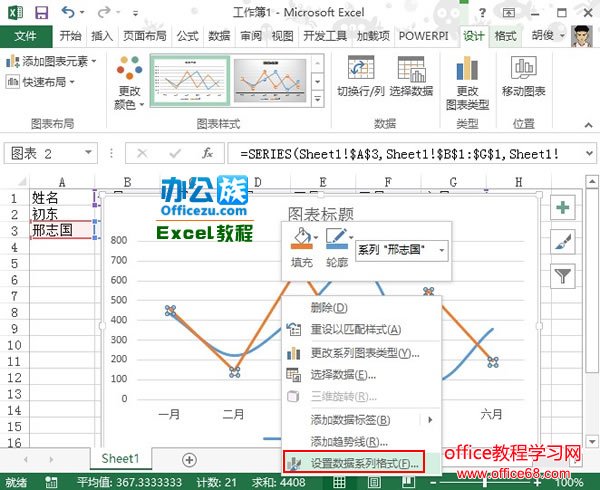The image size is (600, 490).
Task: Expand chart styles gallery more arrow
Action: [x=317, y=99]
